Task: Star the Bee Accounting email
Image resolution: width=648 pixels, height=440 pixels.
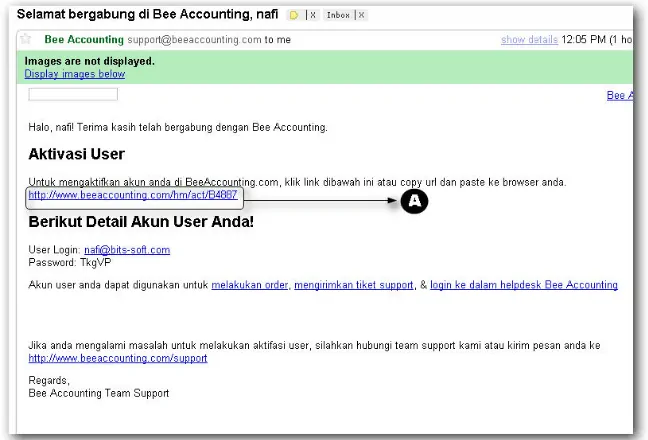Action: click(26, 39)
